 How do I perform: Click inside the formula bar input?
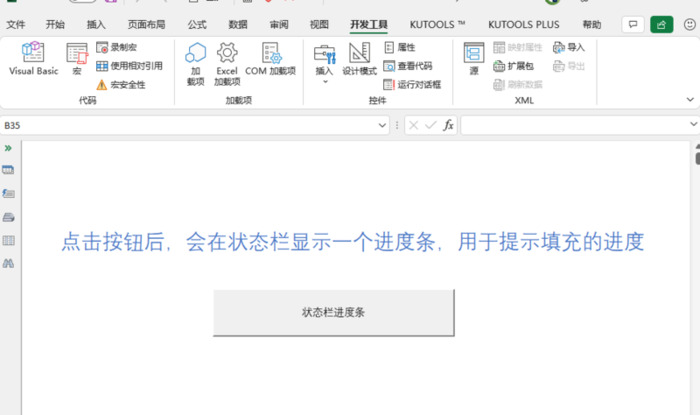tap(575, 125)
